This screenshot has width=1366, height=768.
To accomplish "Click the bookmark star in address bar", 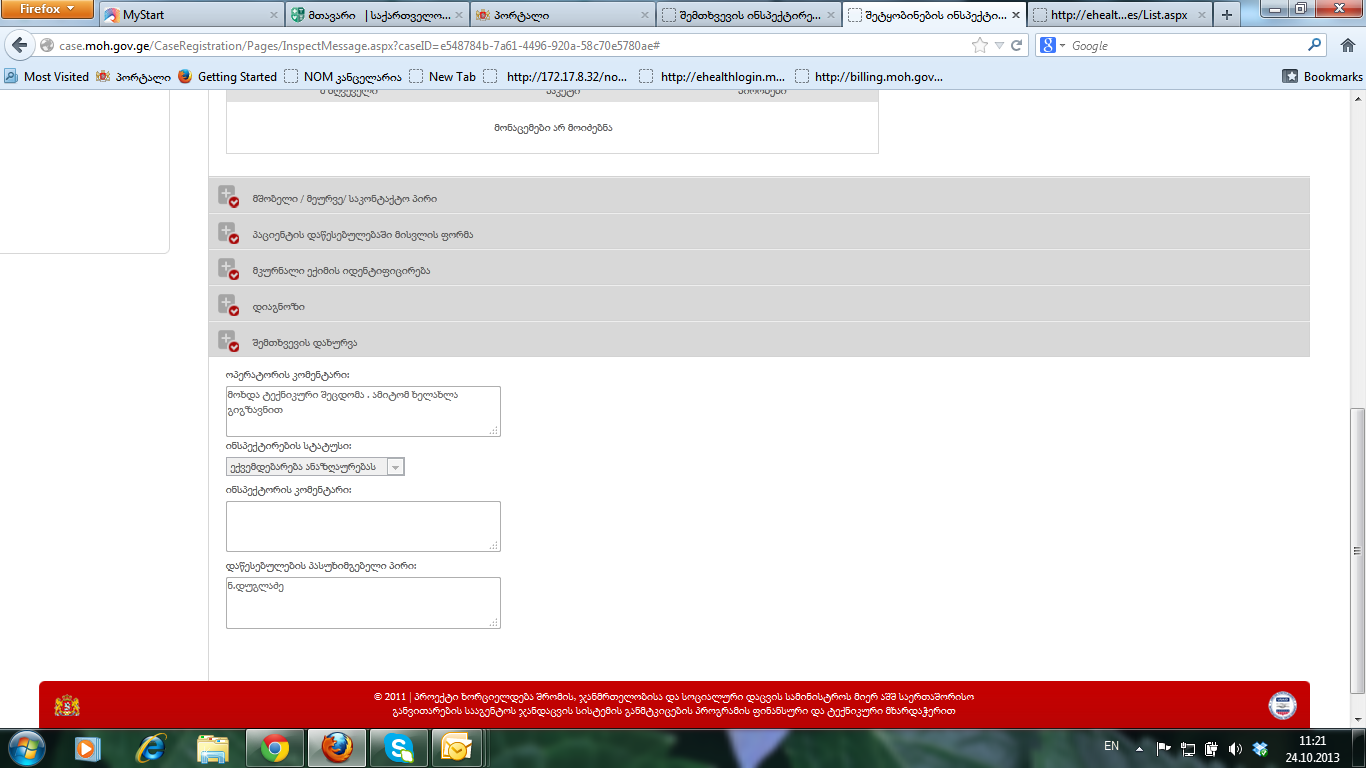I will coord(980,46).
